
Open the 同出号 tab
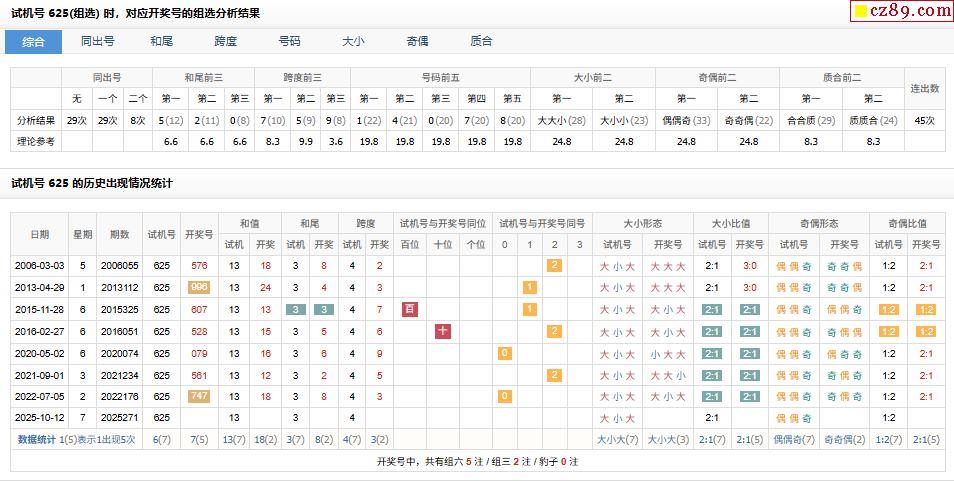[97, 41]
